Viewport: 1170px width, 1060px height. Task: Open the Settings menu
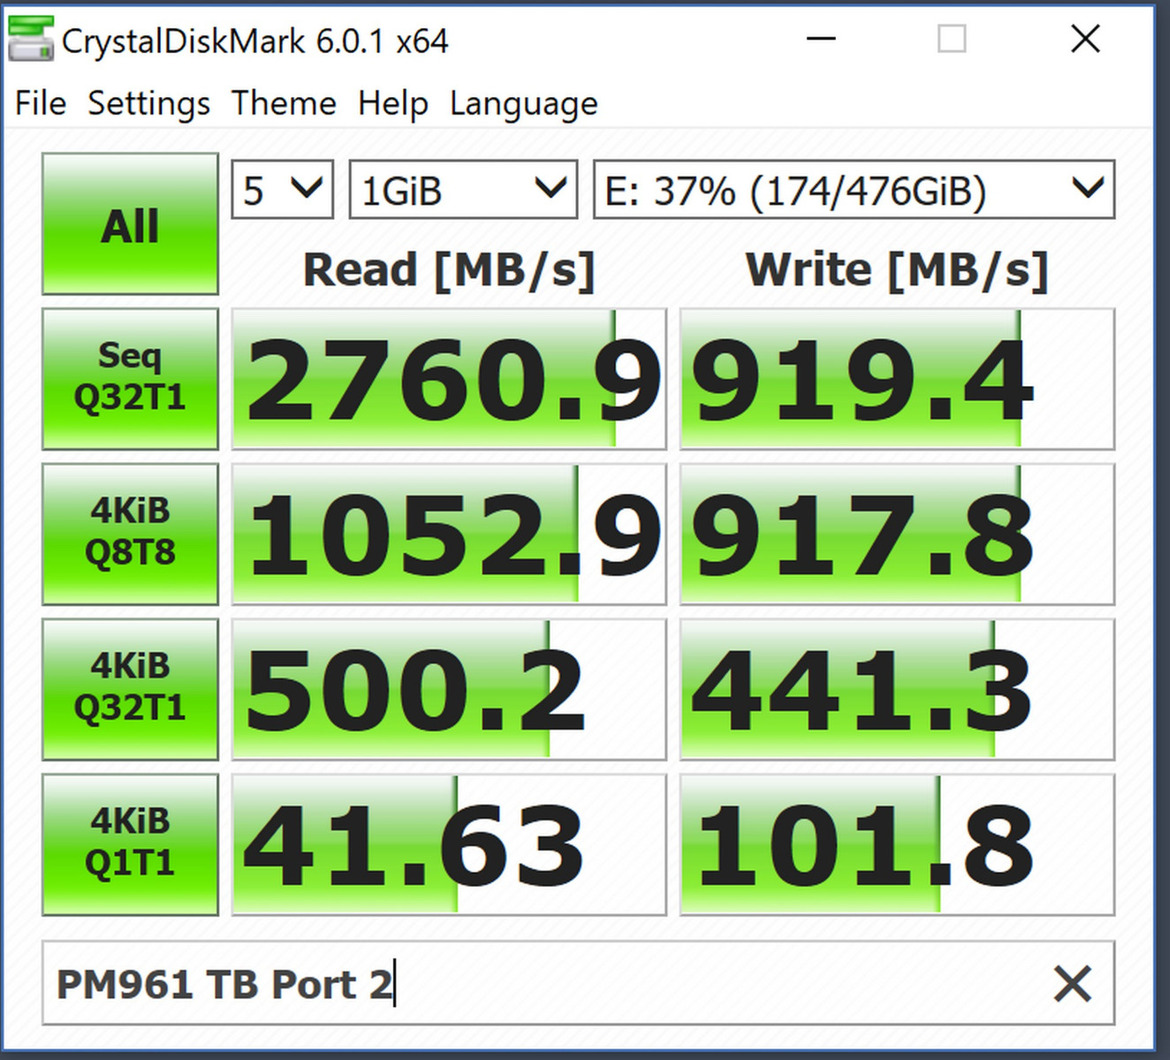148,104
